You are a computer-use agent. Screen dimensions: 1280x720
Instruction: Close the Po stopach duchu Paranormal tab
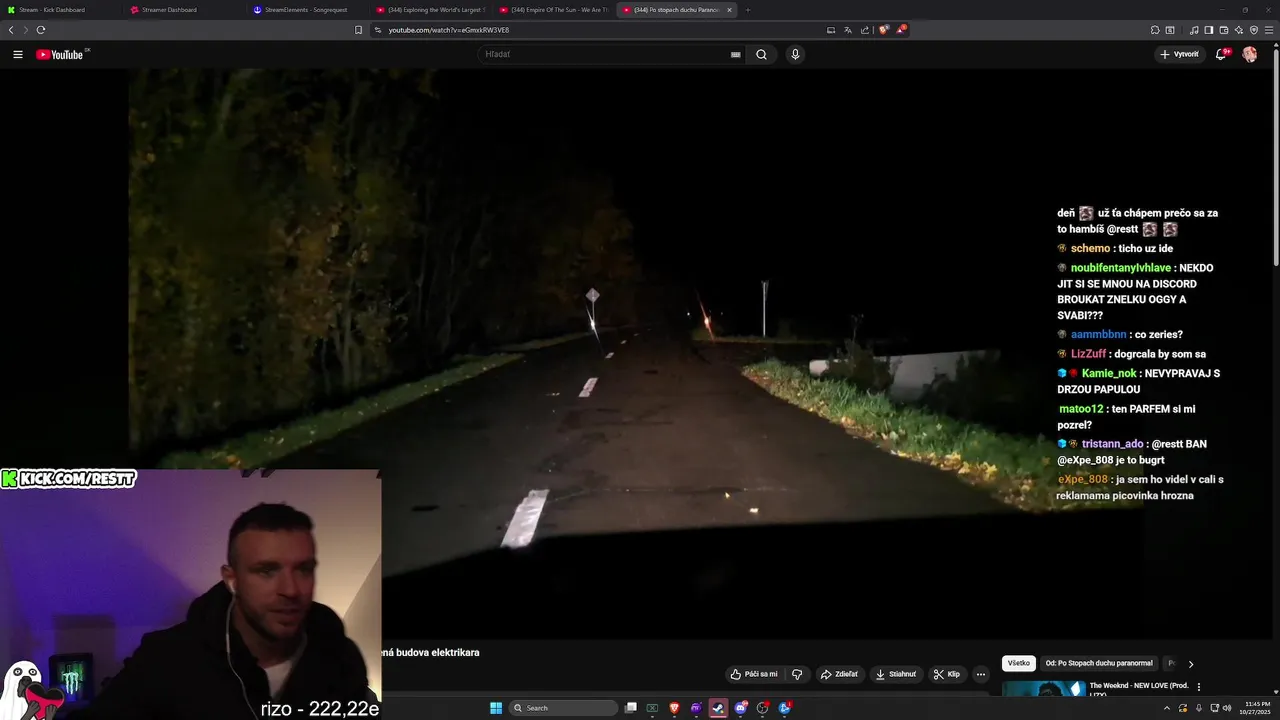(729, 10)
